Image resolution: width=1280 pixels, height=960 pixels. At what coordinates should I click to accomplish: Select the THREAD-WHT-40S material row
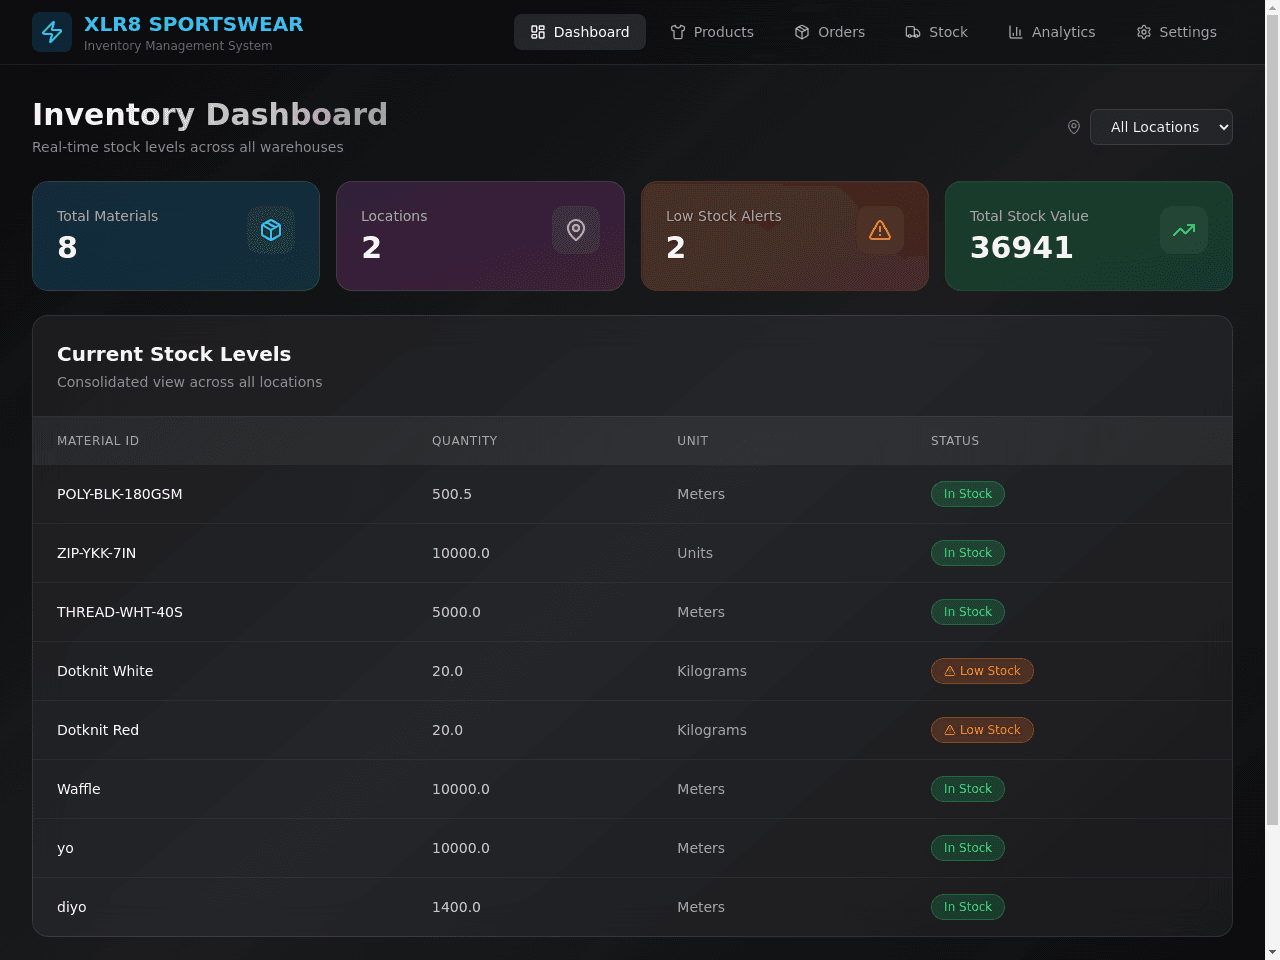(632, 612)
